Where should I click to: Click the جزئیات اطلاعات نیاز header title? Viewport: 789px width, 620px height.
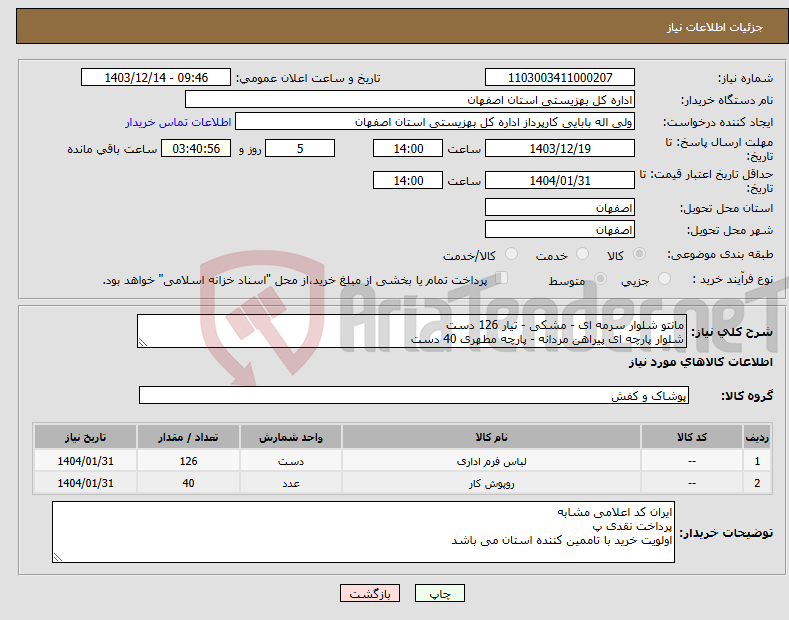point(715,27)
